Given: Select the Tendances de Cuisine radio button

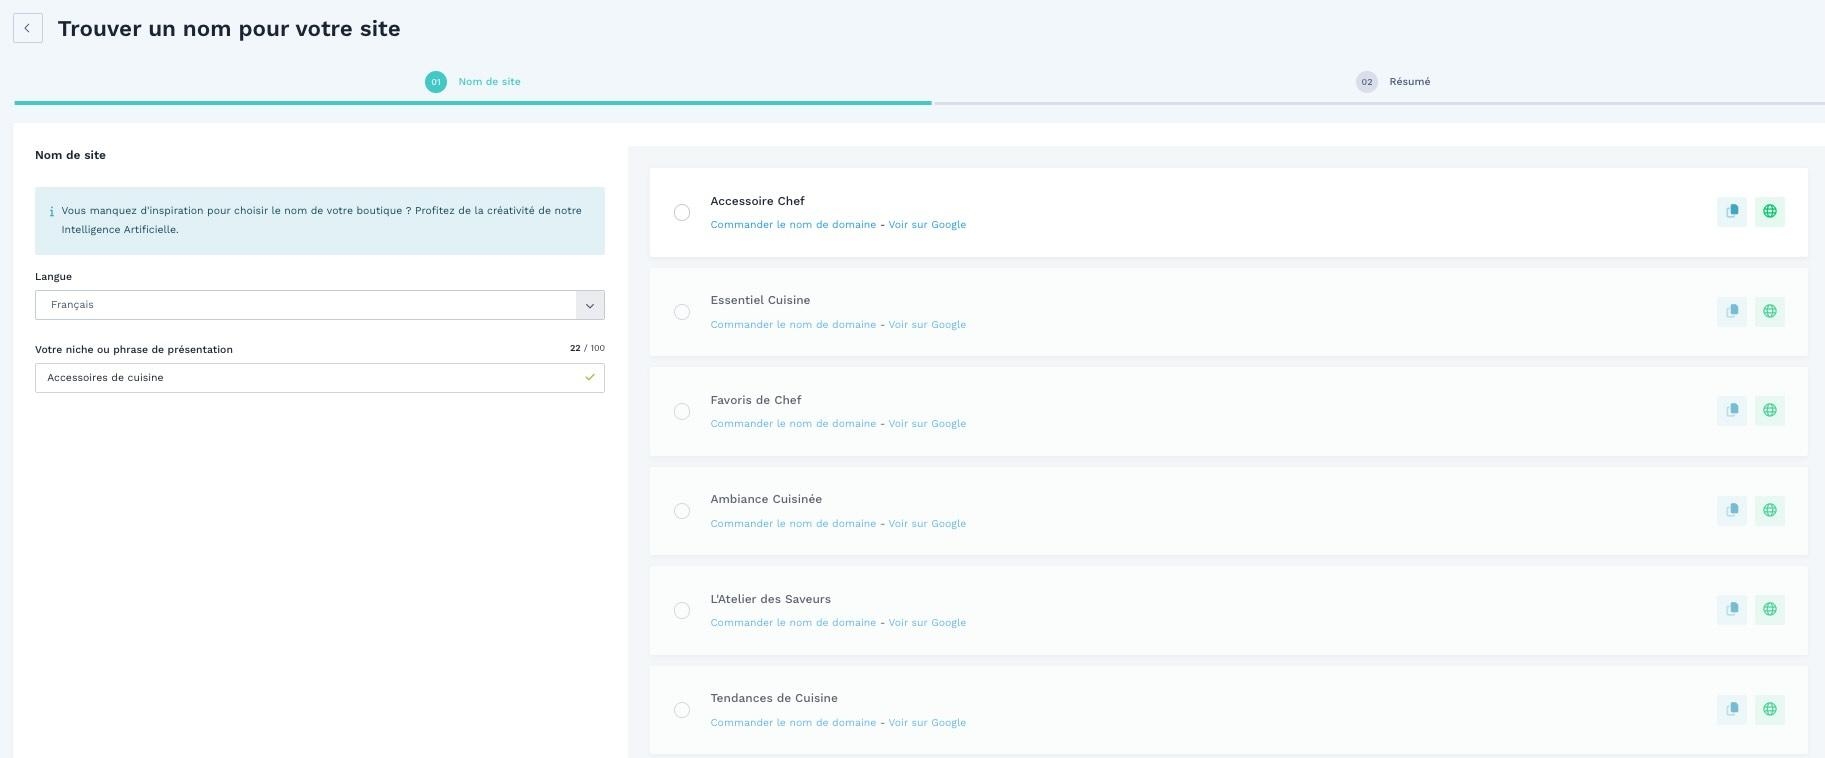Looking at the screenshot, I should click(x=682, y=710).
